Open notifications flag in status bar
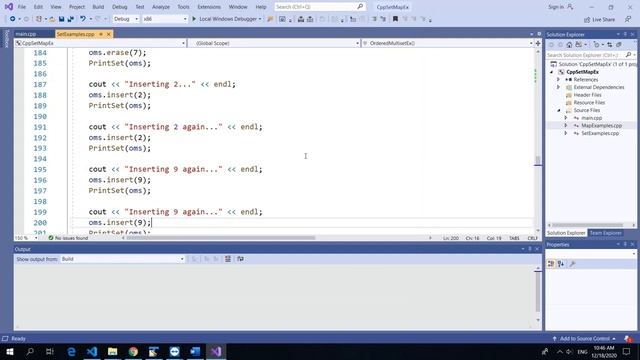This screenshot has width=640, height=360. pos(628,339)
